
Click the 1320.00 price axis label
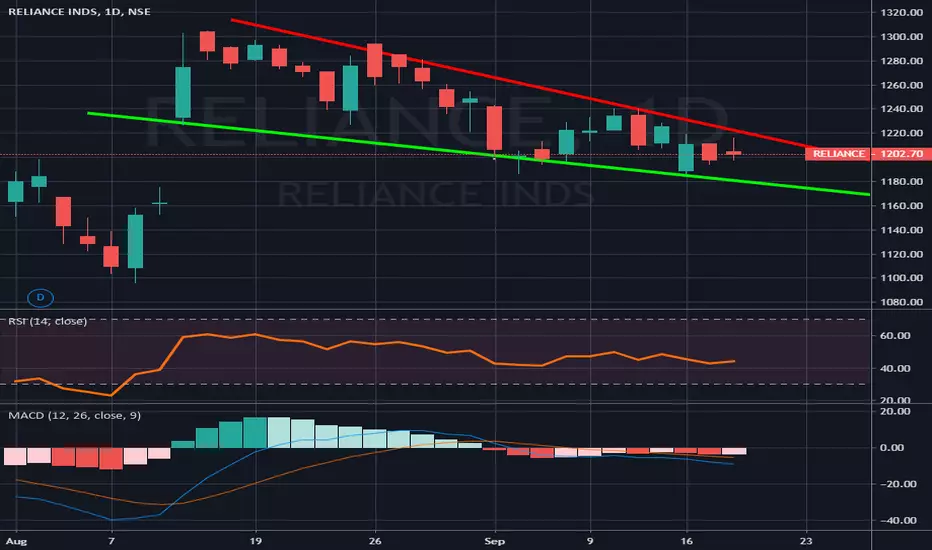tap(901, 12)
